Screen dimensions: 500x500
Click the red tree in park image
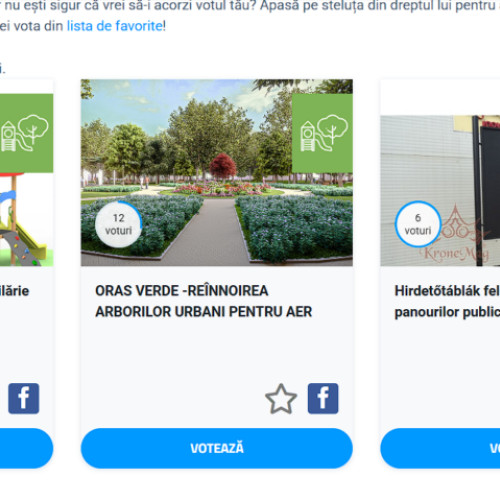click(x=223, y=166)
